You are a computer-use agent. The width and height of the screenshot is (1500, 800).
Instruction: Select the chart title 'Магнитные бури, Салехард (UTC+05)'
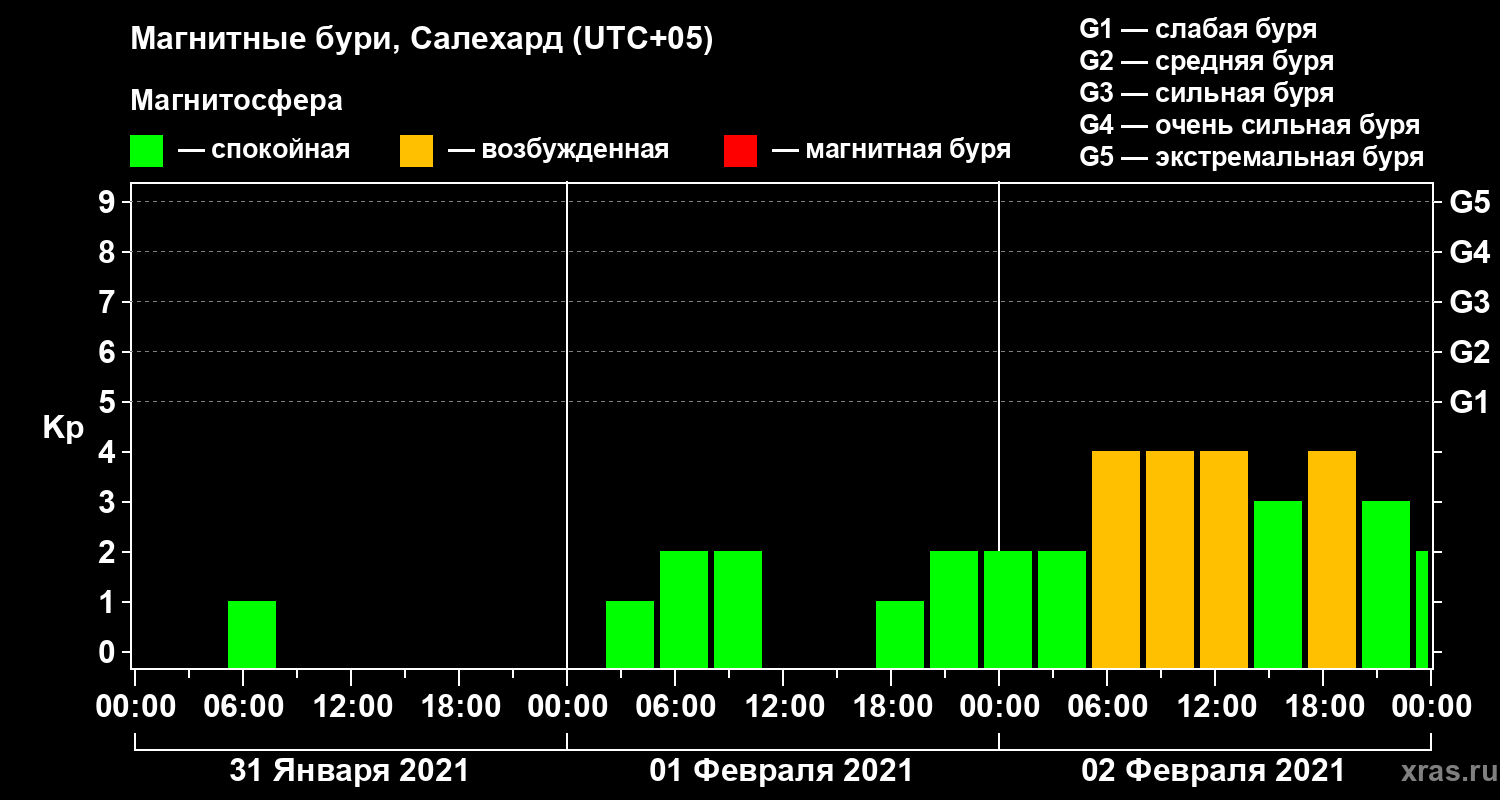pos(422,41)
